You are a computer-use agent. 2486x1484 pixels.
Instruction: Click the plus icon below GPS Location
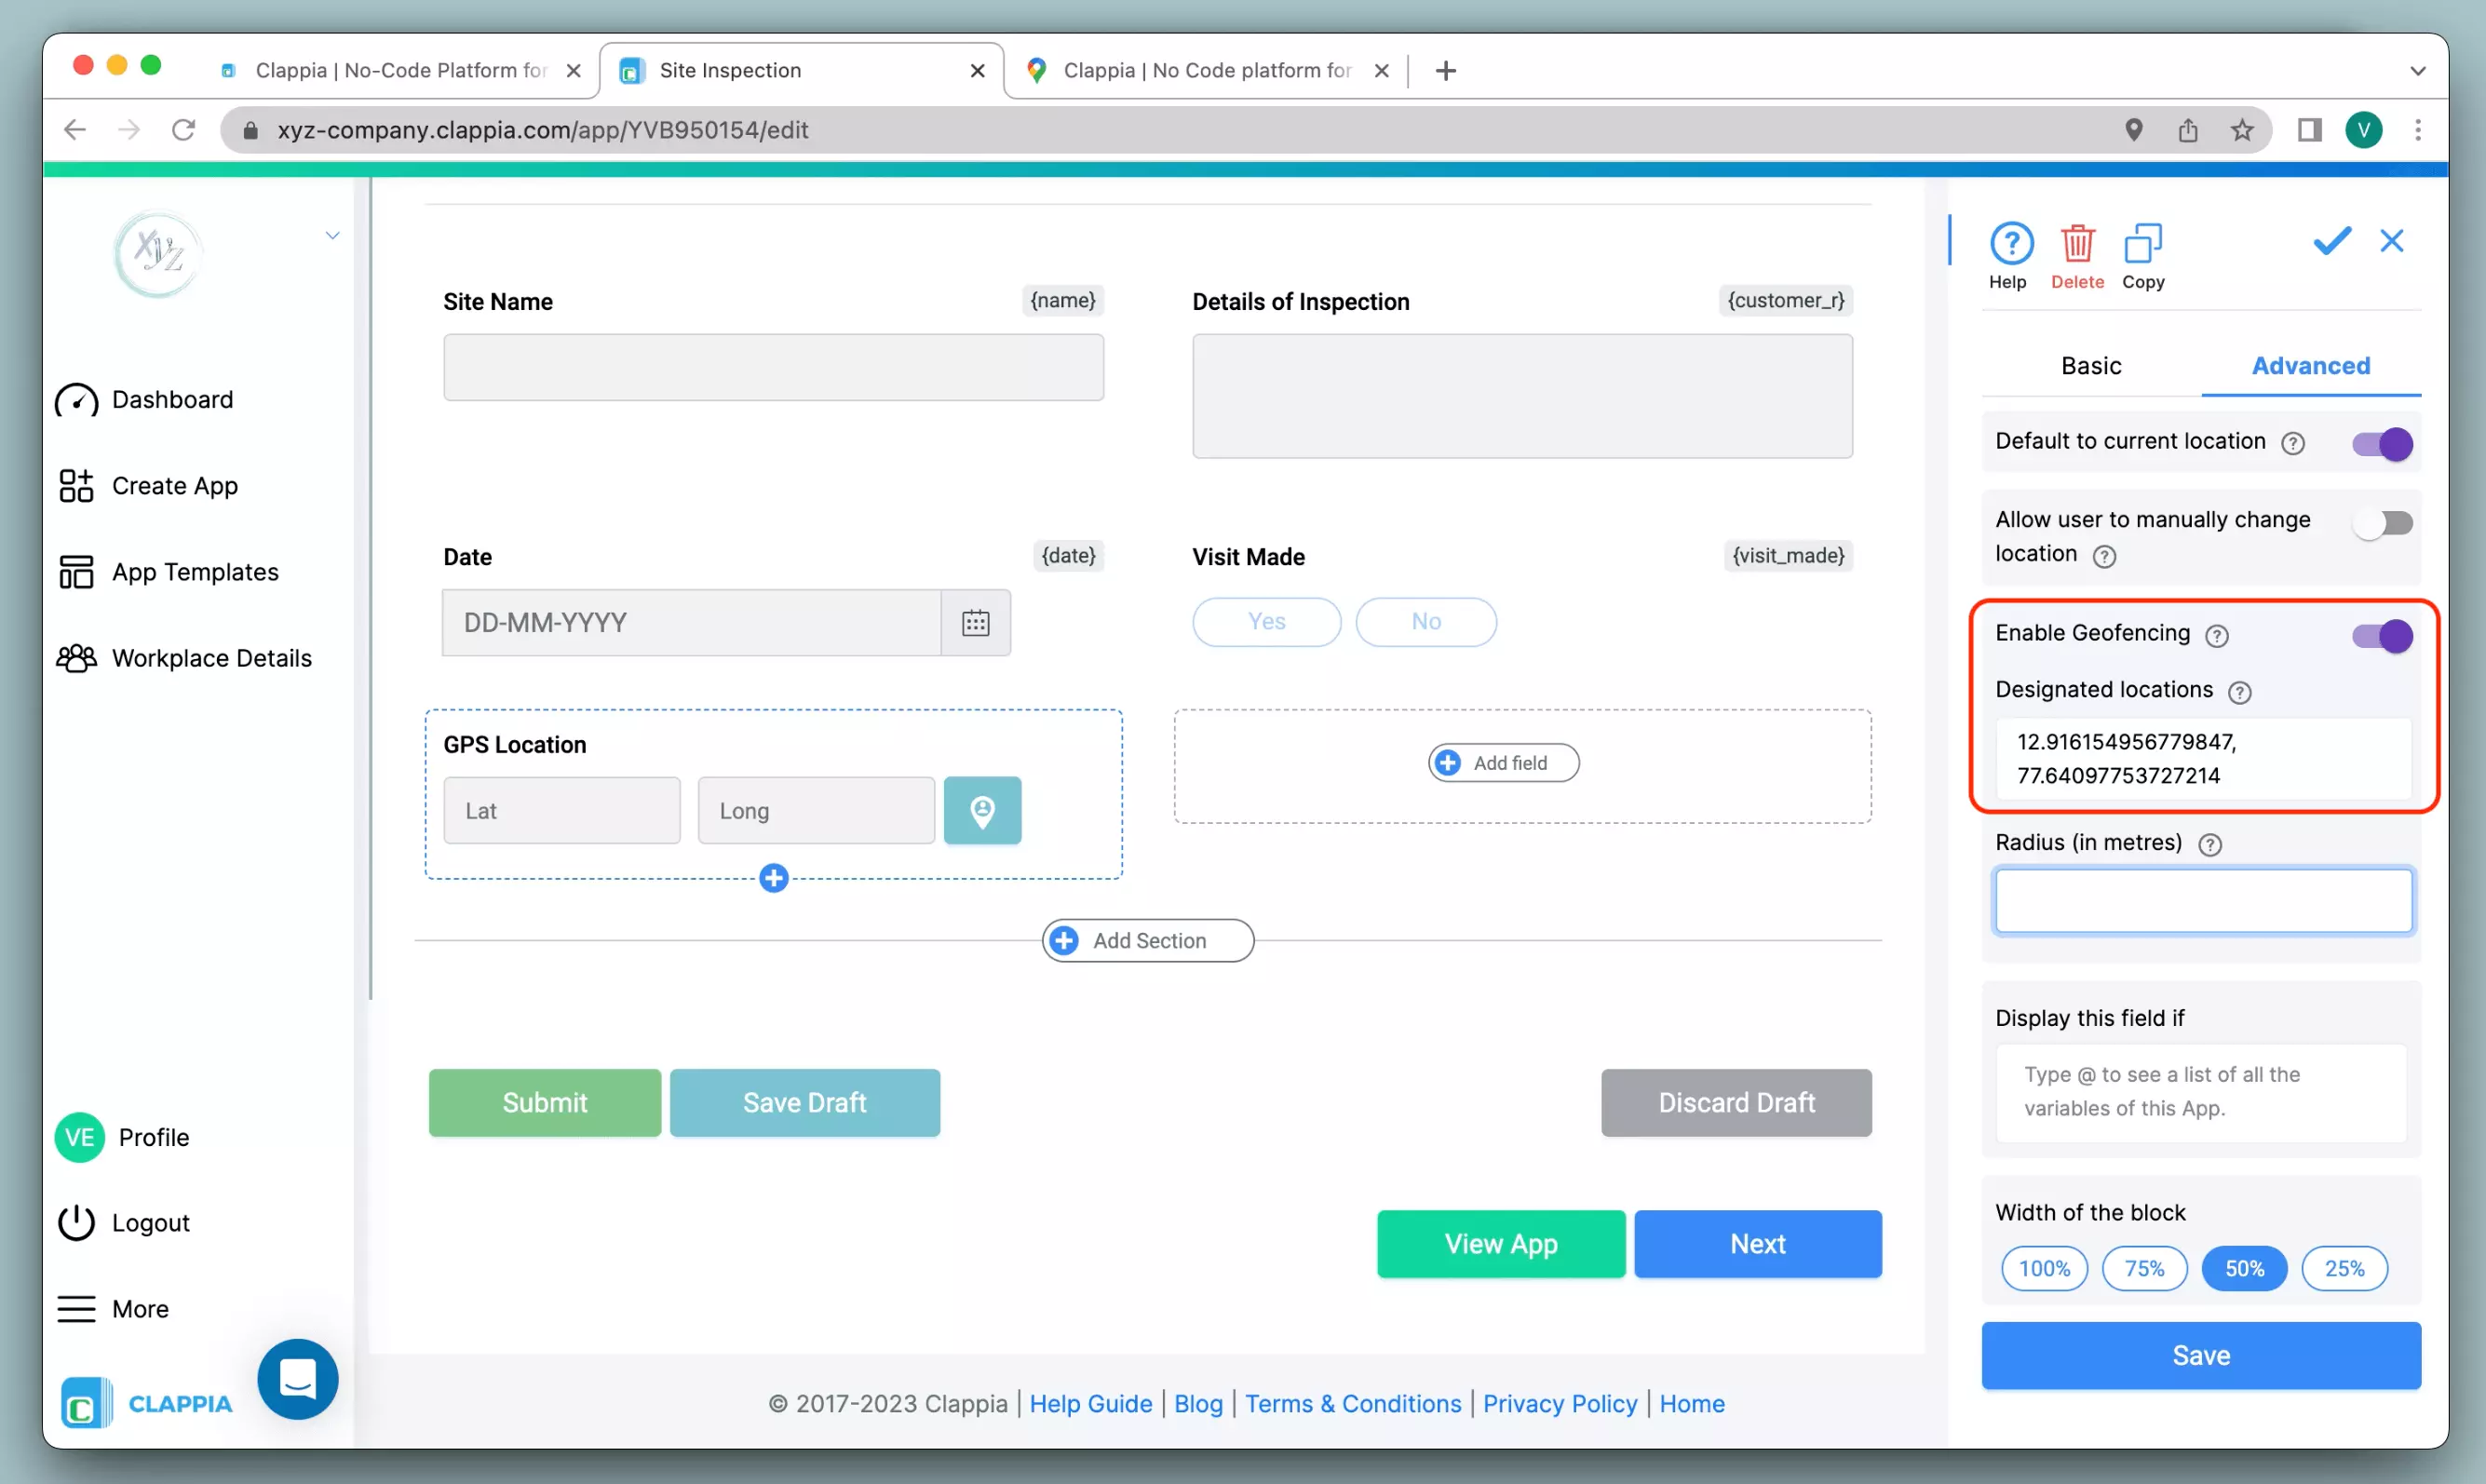(x=773, y=878)
